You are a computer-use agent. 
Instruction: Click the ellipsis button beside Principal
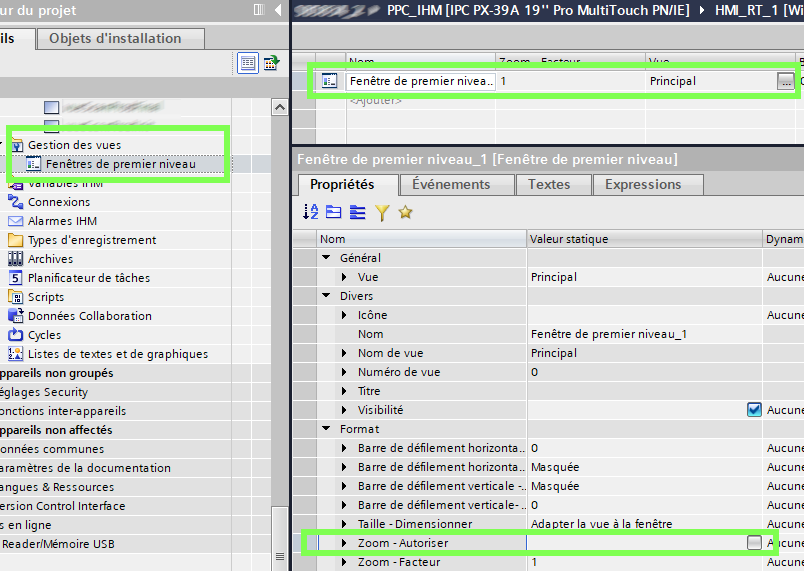(x=785, y=82)
